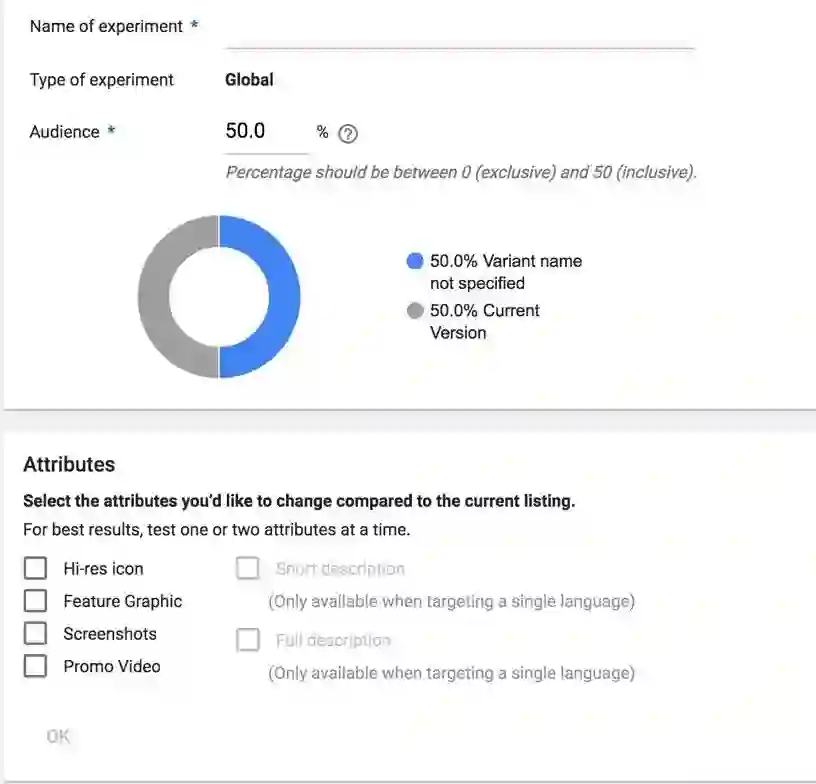Click the percentage range hint text
The image size is (816, 784).
[x=460, y=172]
